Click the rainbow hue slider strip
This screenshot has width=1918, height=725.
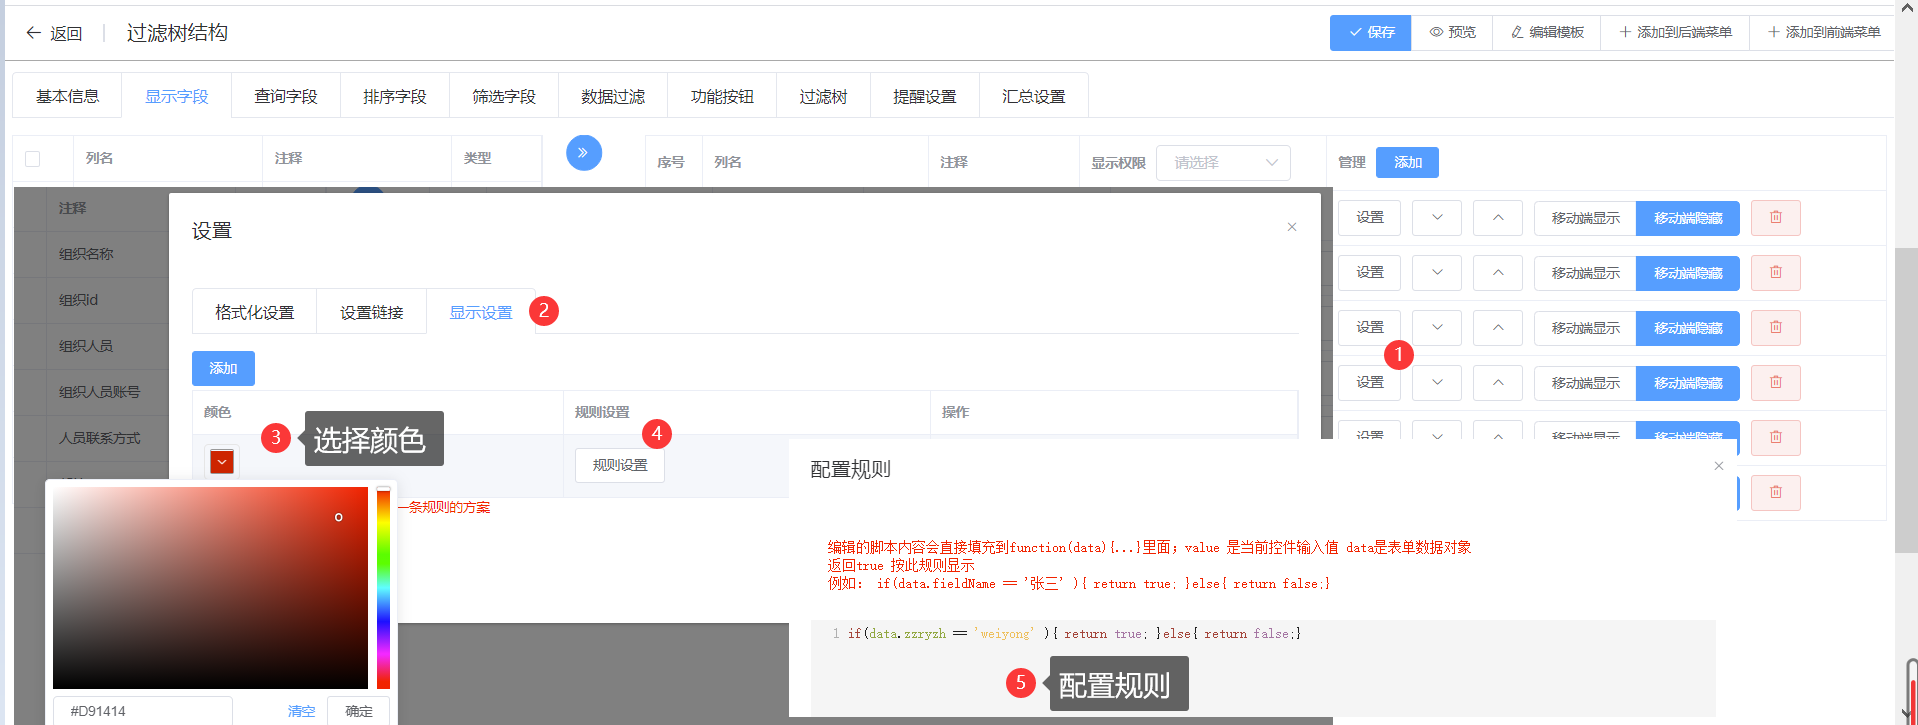(383, 590)
